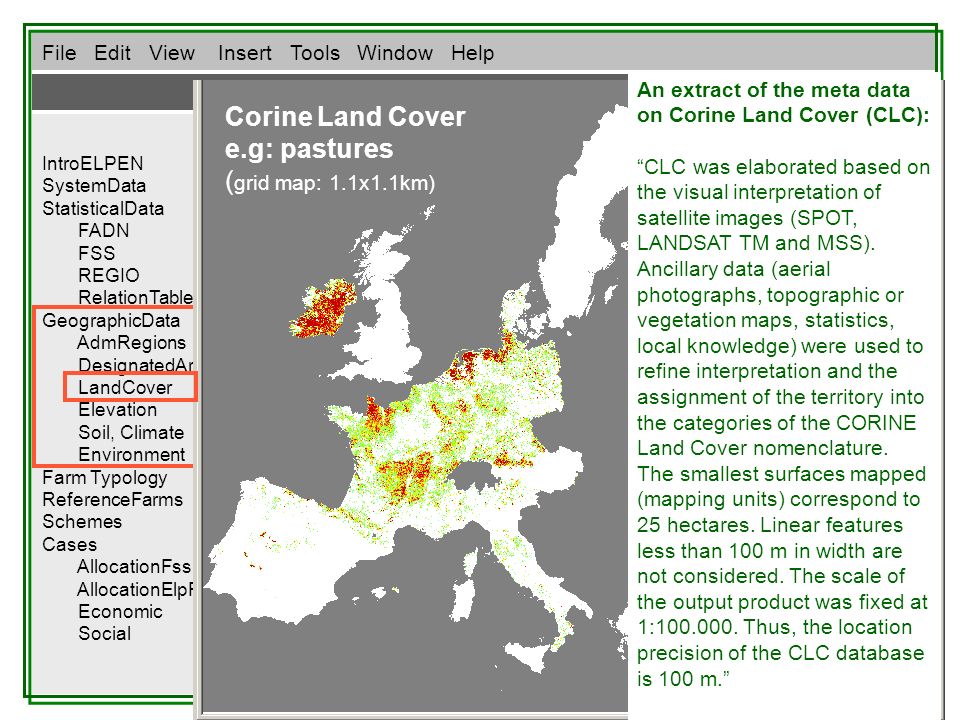Viewport: 960px width, 720px height.
Task: Open the Economic item
Action: coord(120,612)
